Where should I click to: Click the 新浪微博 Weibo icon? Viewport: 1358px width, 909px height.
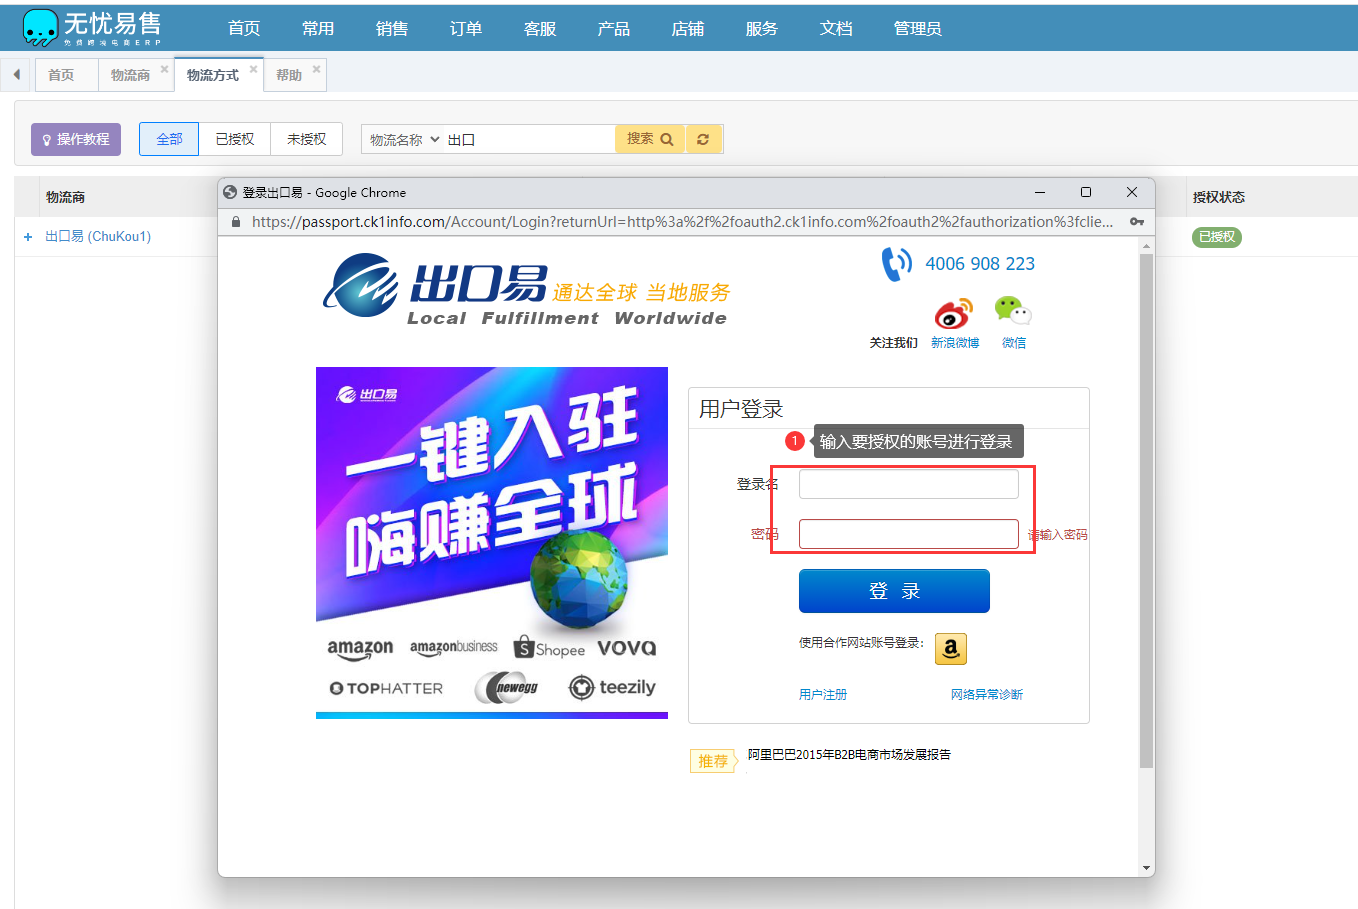point(954,313)
